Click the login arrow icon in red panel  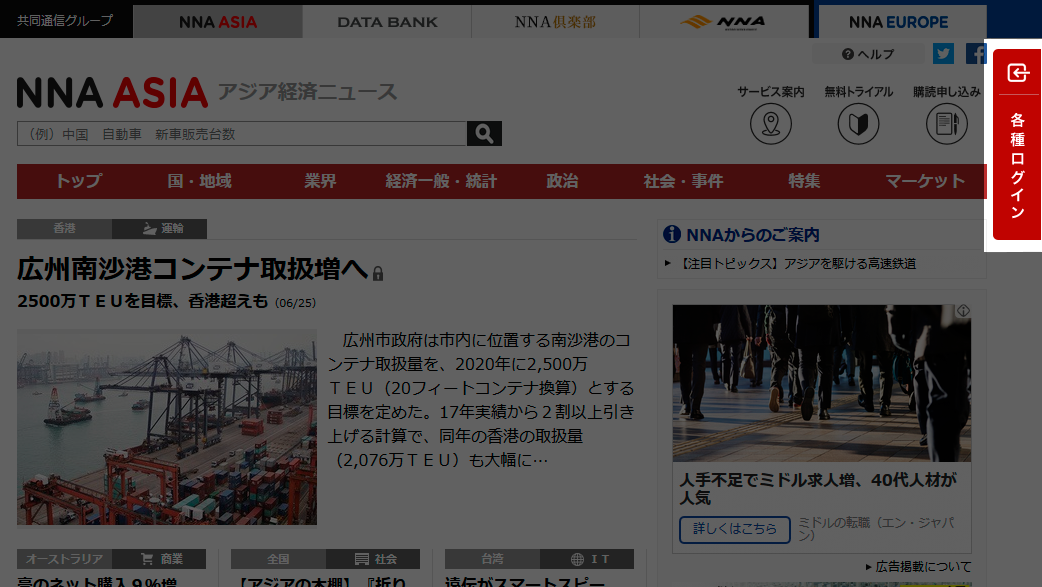point(1017,73)
